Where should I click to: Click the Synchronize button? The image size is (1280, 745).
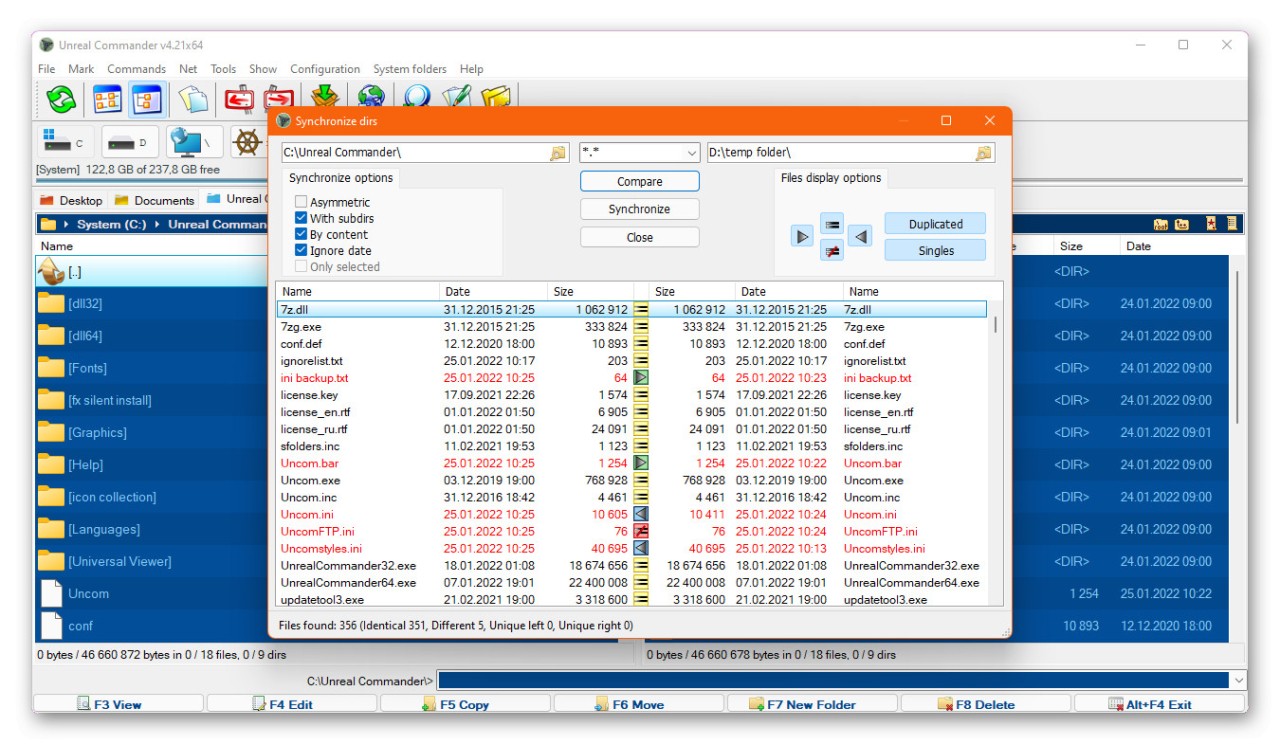639,209
